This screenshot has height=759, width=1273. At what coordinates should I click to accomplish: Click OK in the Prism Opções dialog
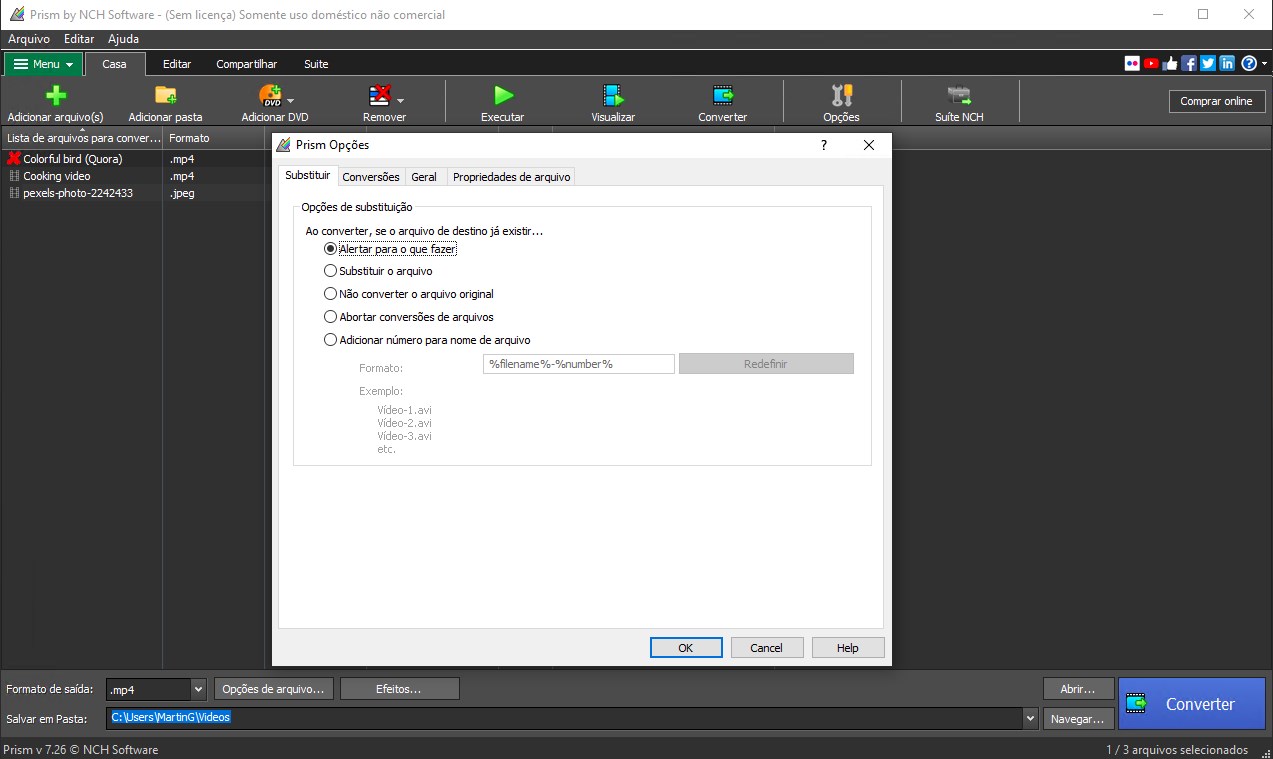(686, 648)
